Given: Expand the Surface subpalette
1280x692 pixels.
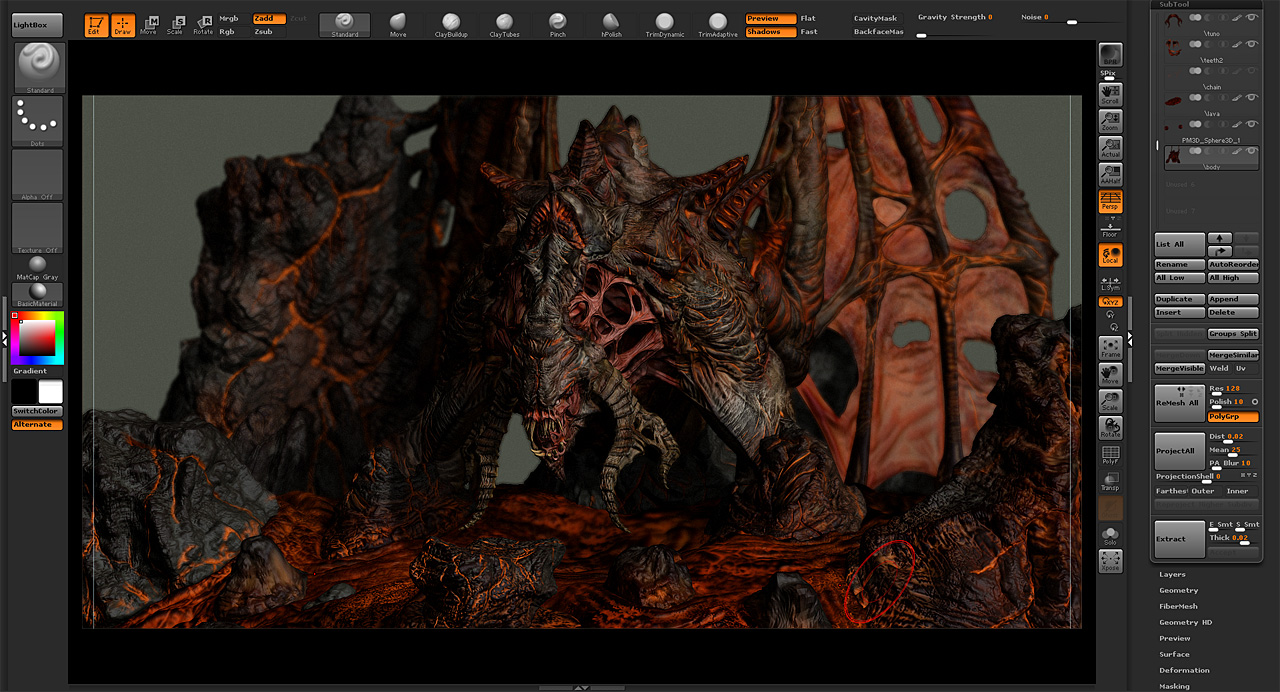Looking at the screenshot, I should (x=1174, y=654).
